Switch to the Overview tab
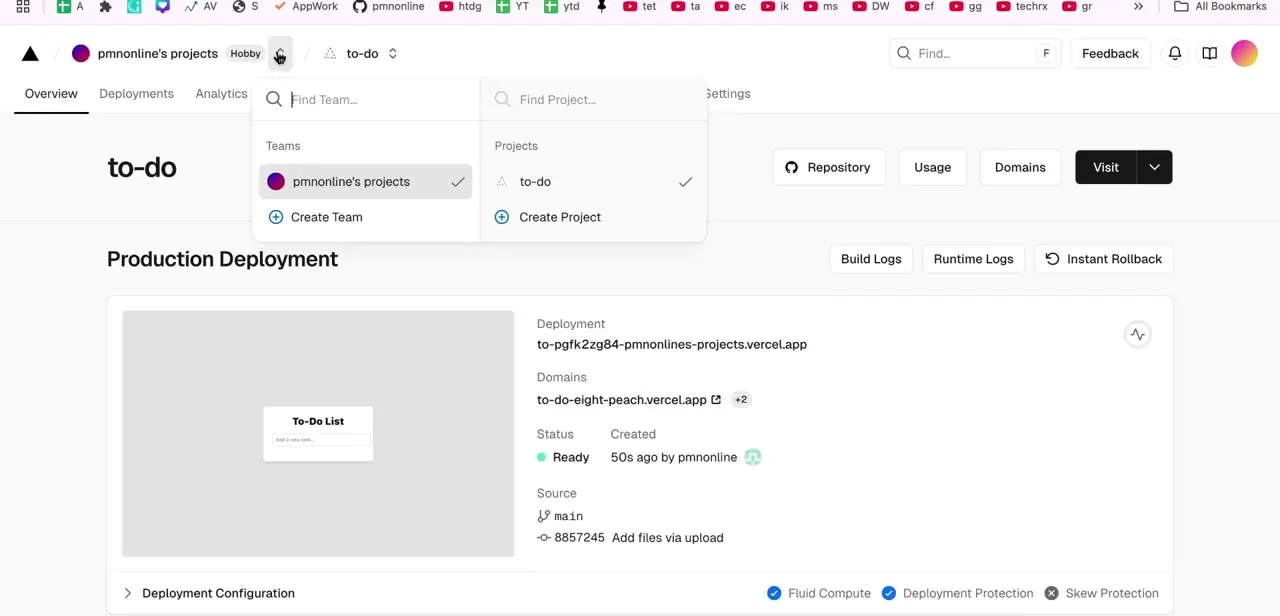 51,93
